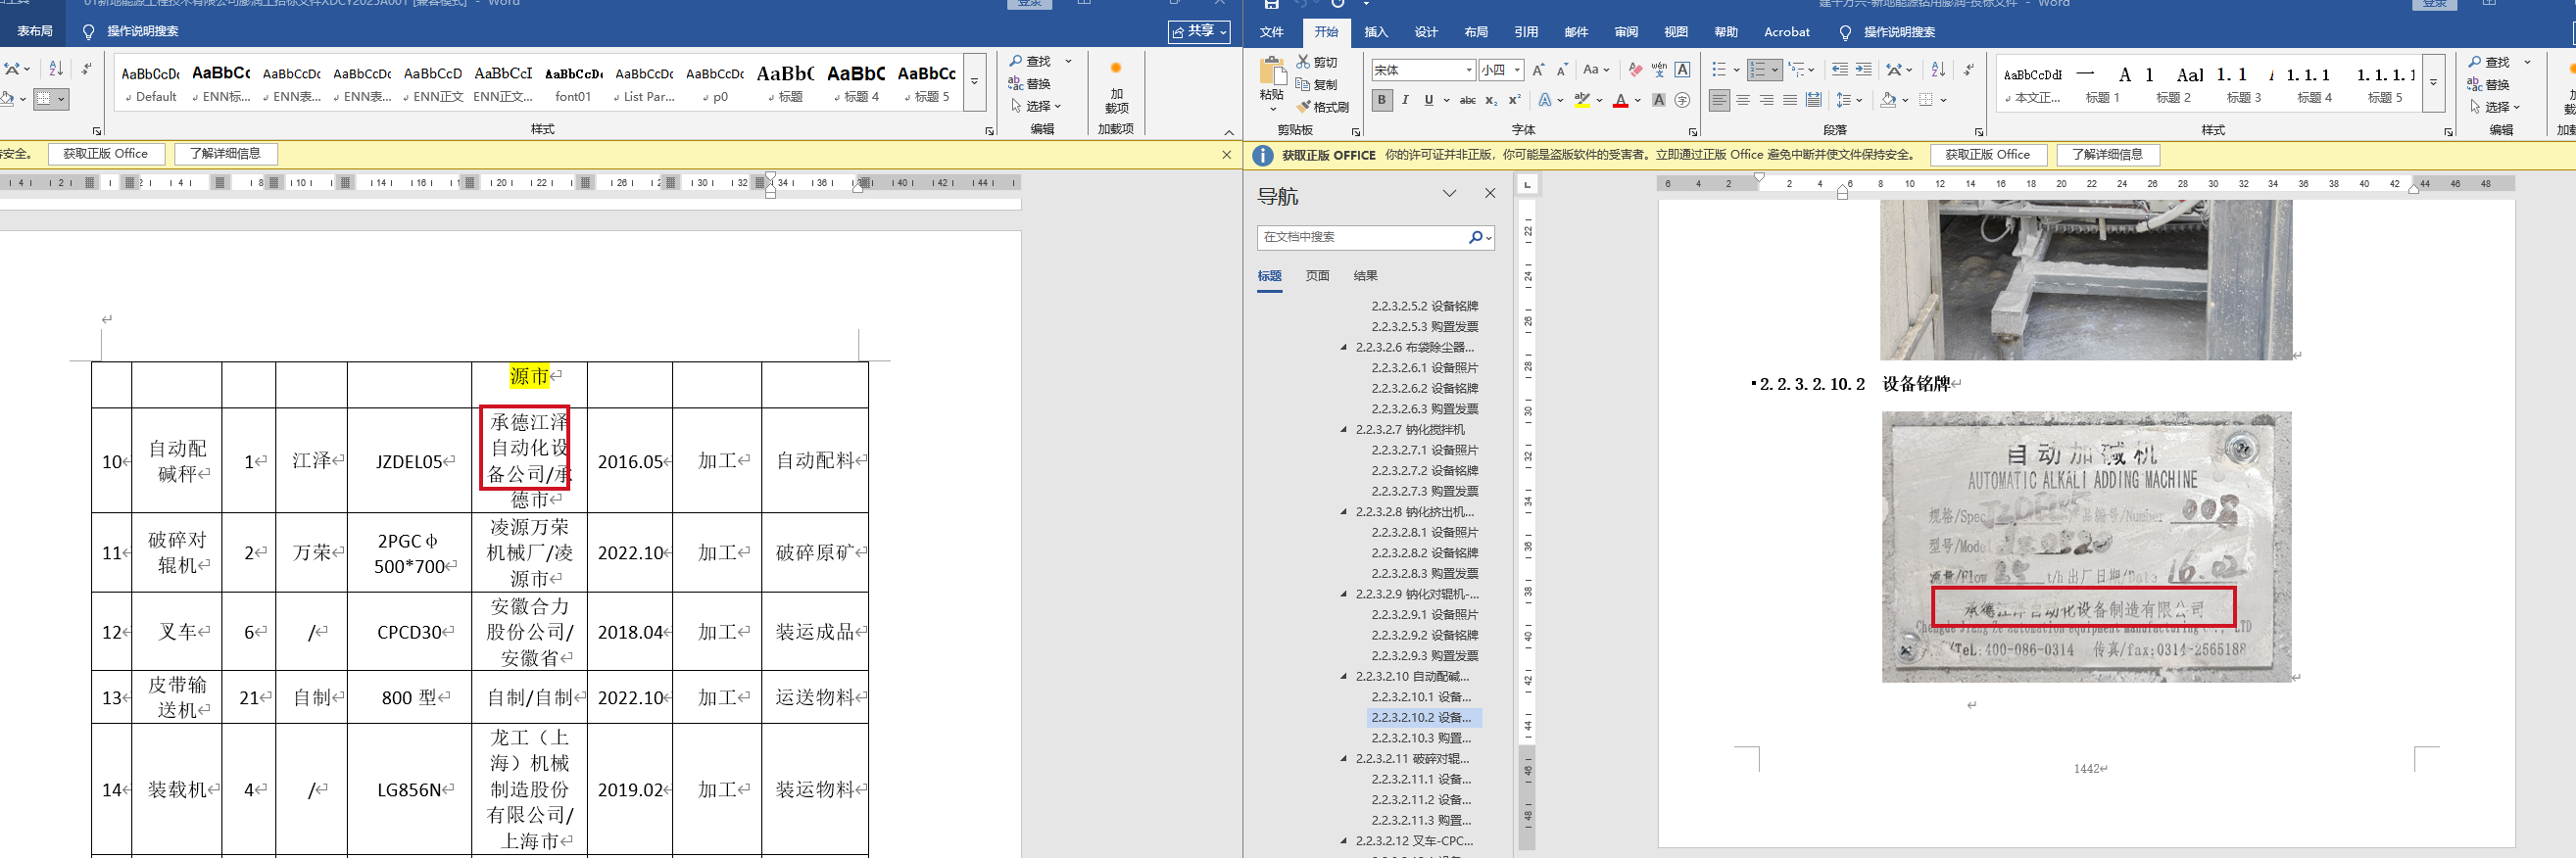The image size is (2576, 858).
Task: Justify the paragraph text
Action: click(x=1790, y=100)
